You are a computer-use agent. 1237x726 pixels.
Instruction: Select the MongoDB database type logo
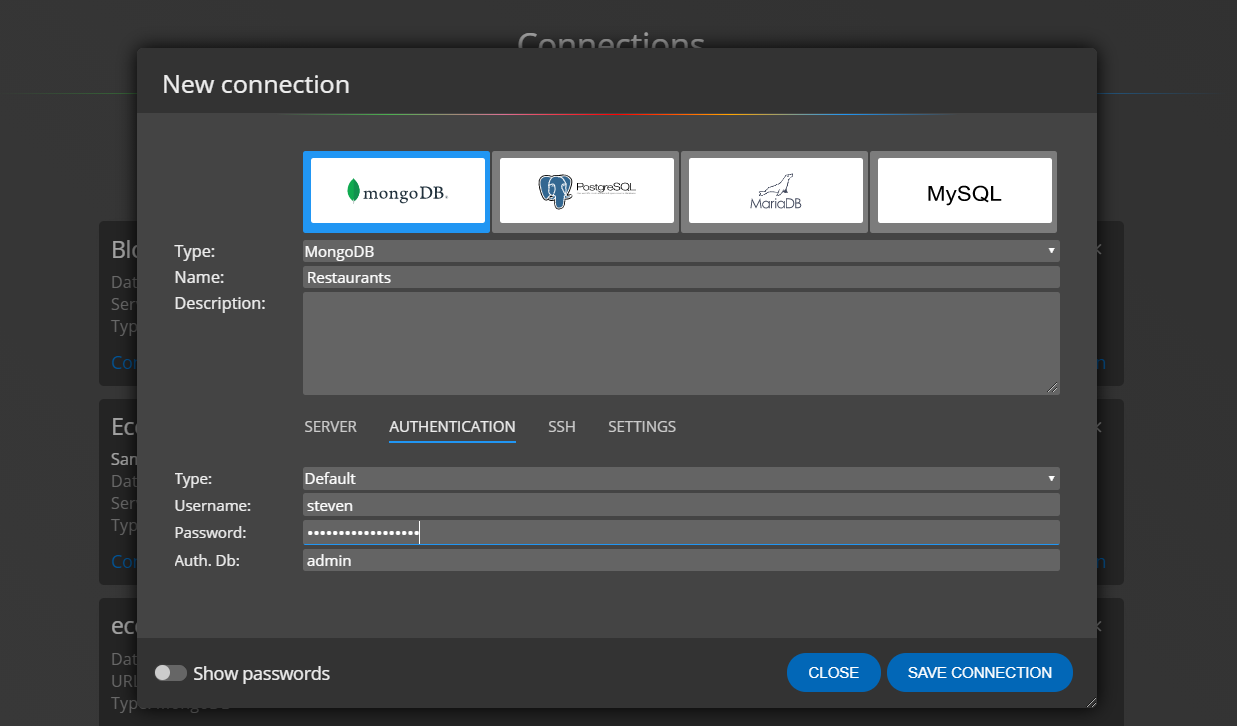coord(396,189)
